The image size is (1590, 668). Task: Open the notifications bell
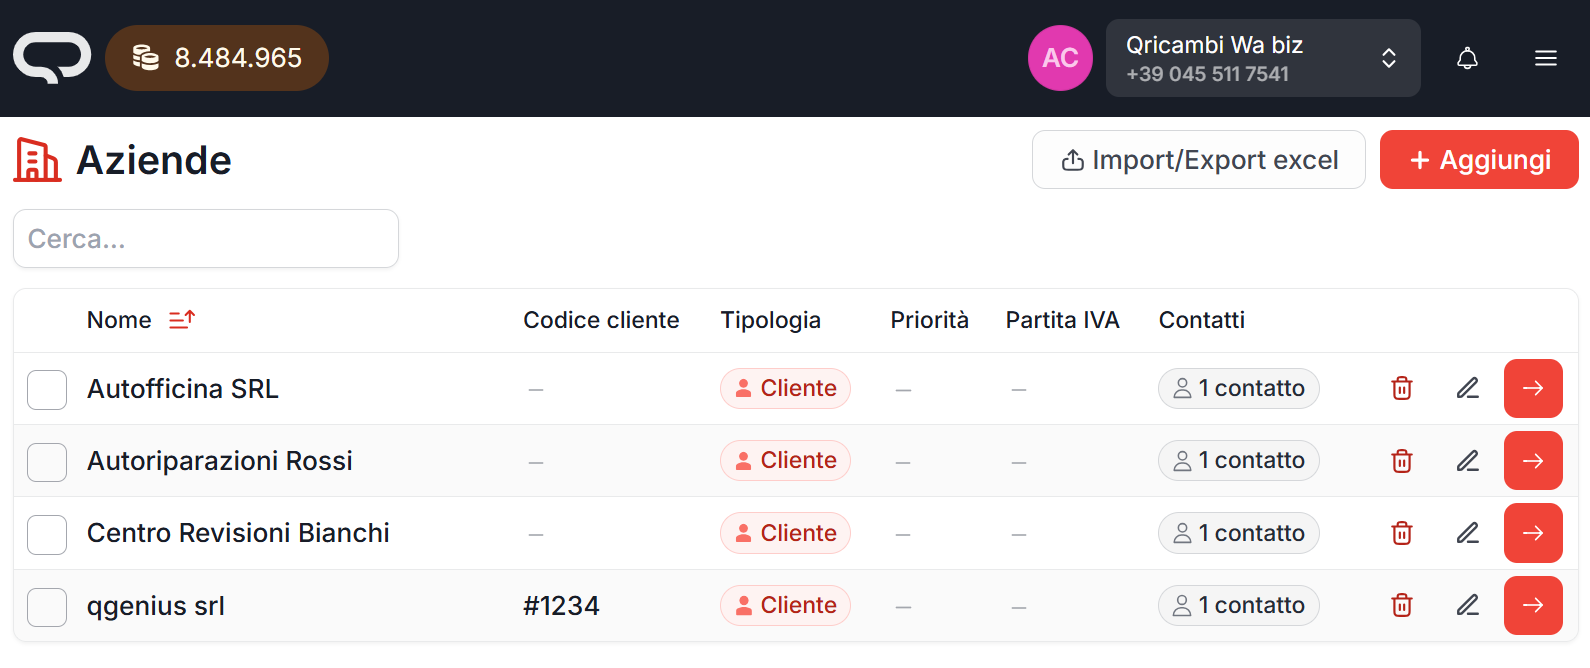tap(1467, 58)
